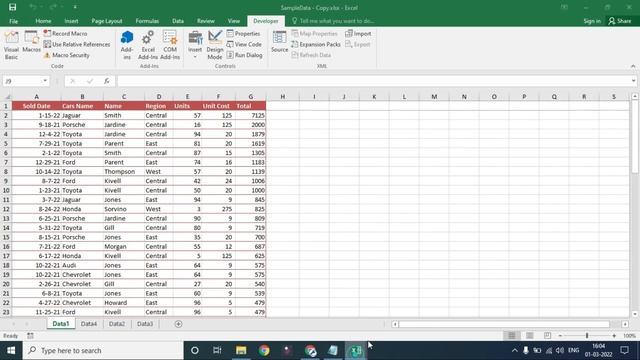
Task: Open the Formulas tab
Action: [x=147, y=21]
